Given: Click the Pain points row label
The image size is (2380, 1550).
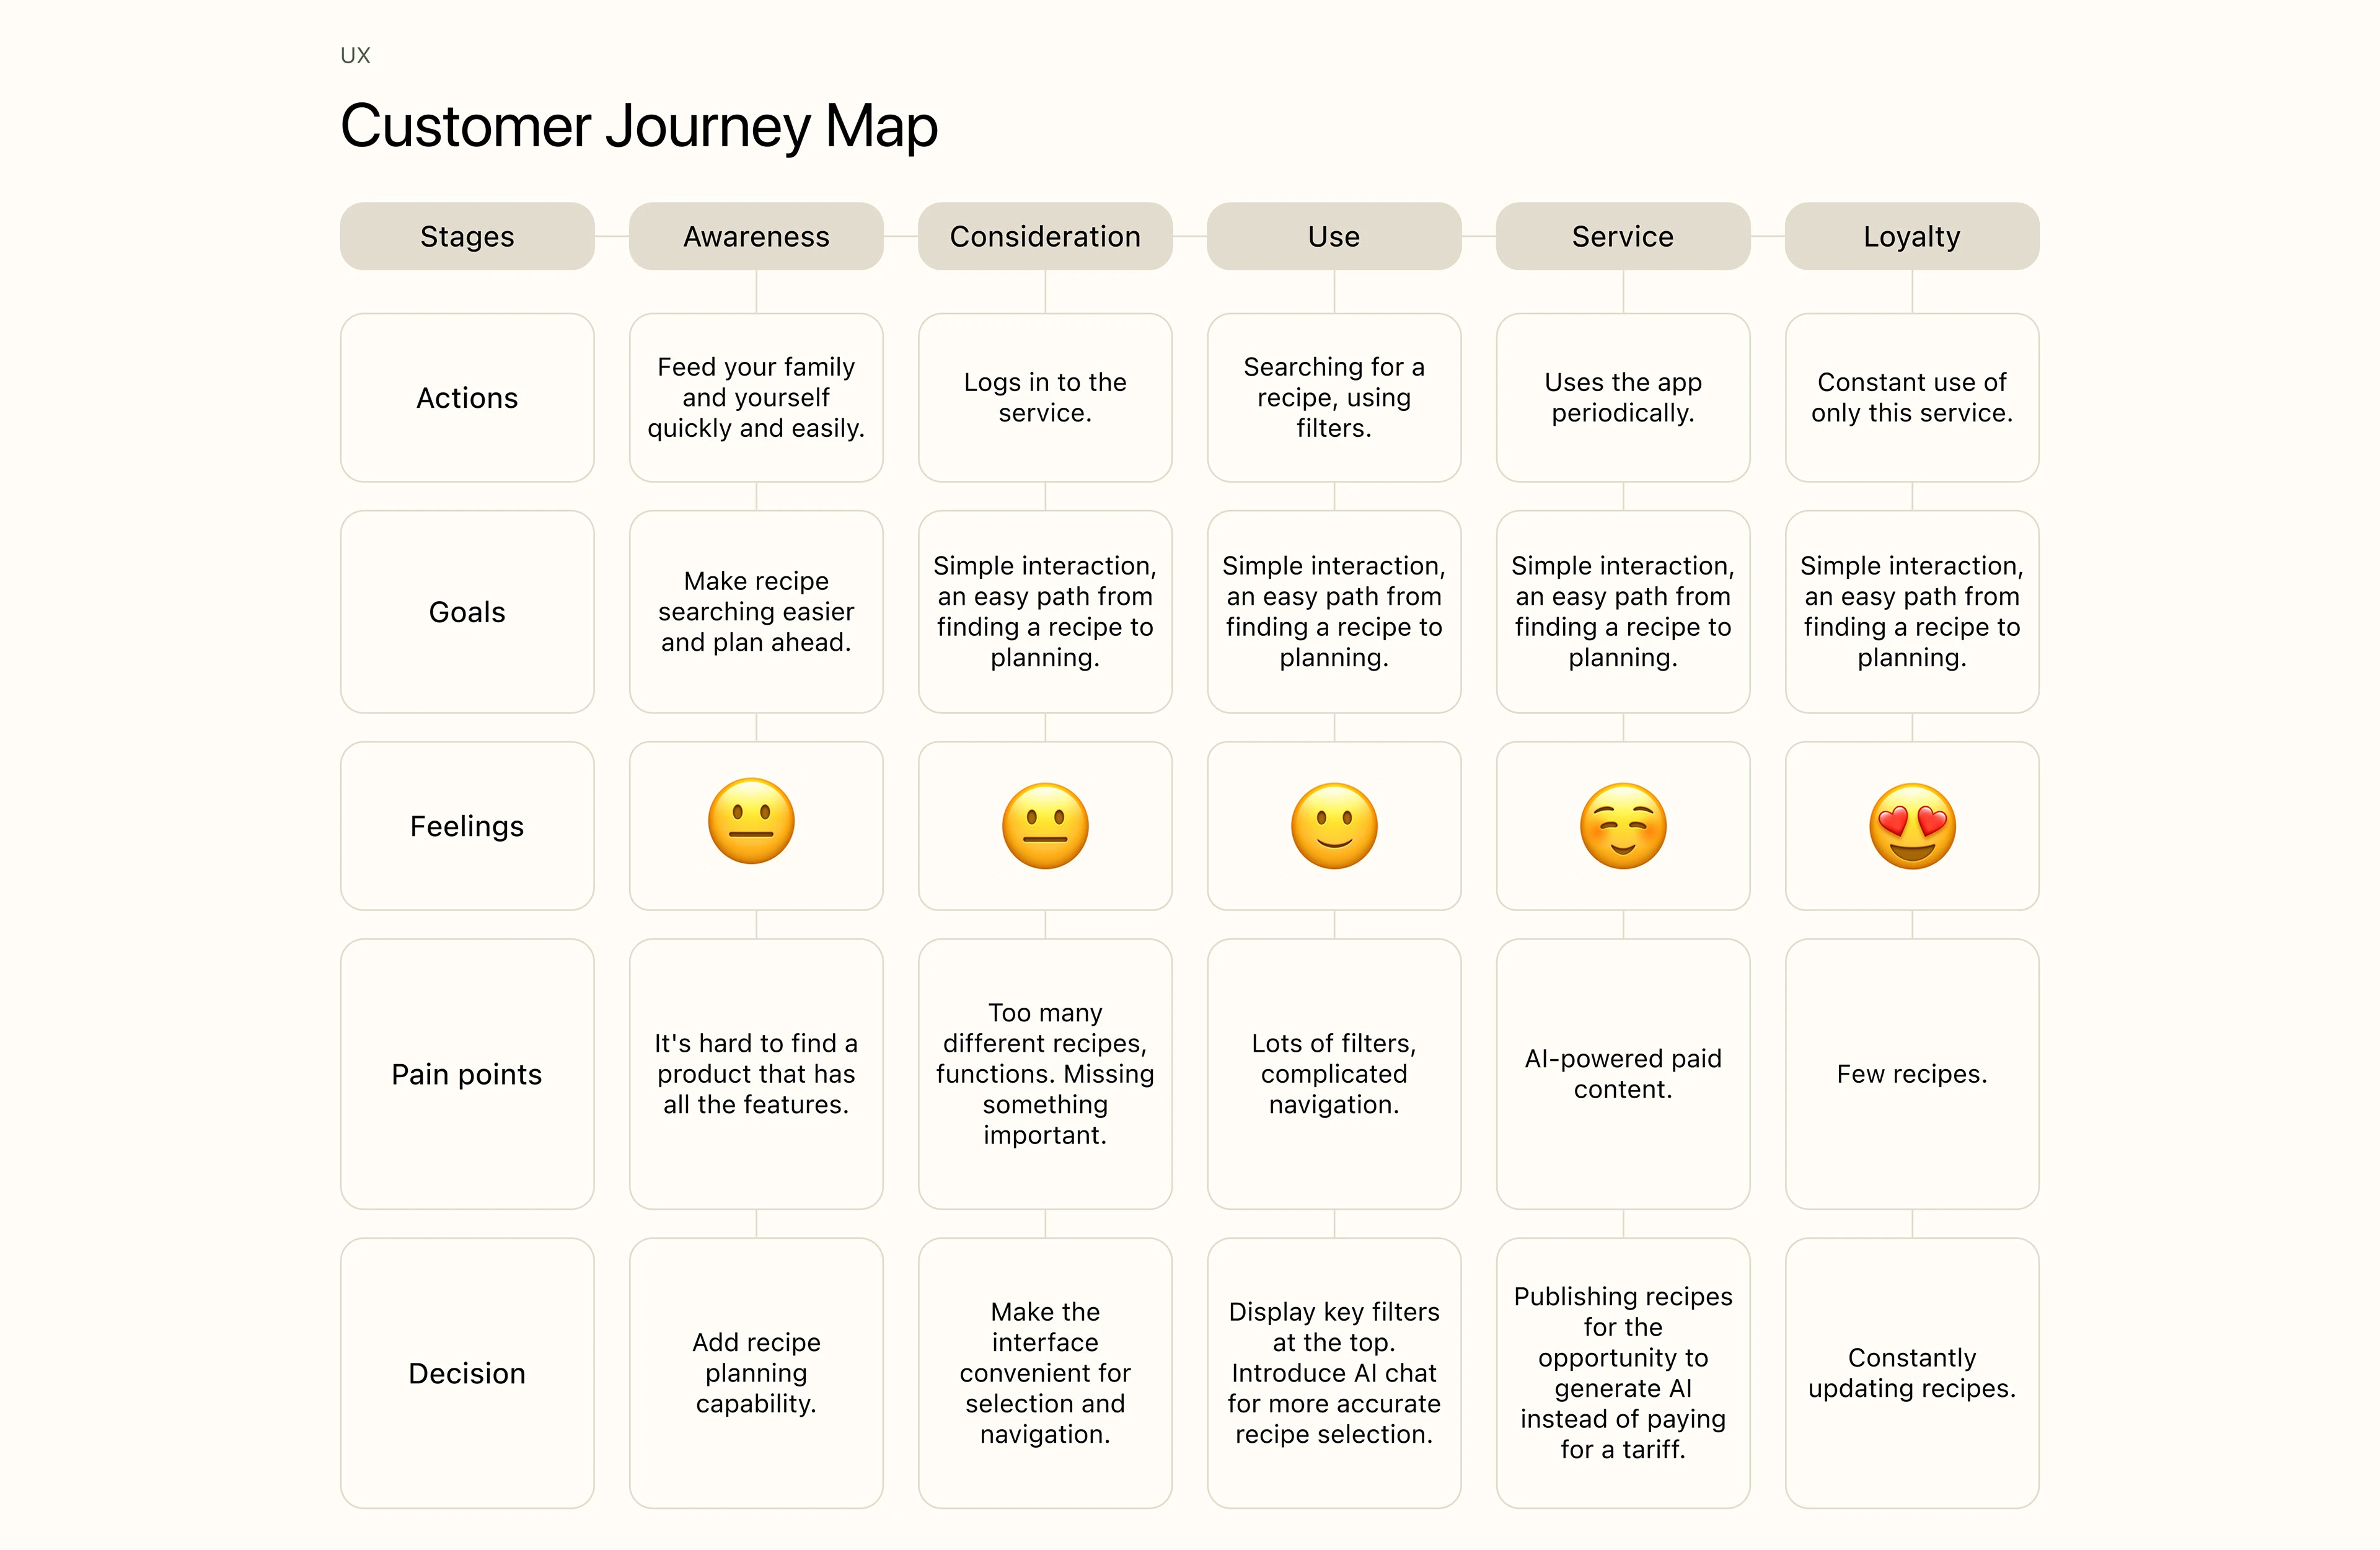Looking at the screenshot, I should pyautogui.click(x=467, y=1074).
